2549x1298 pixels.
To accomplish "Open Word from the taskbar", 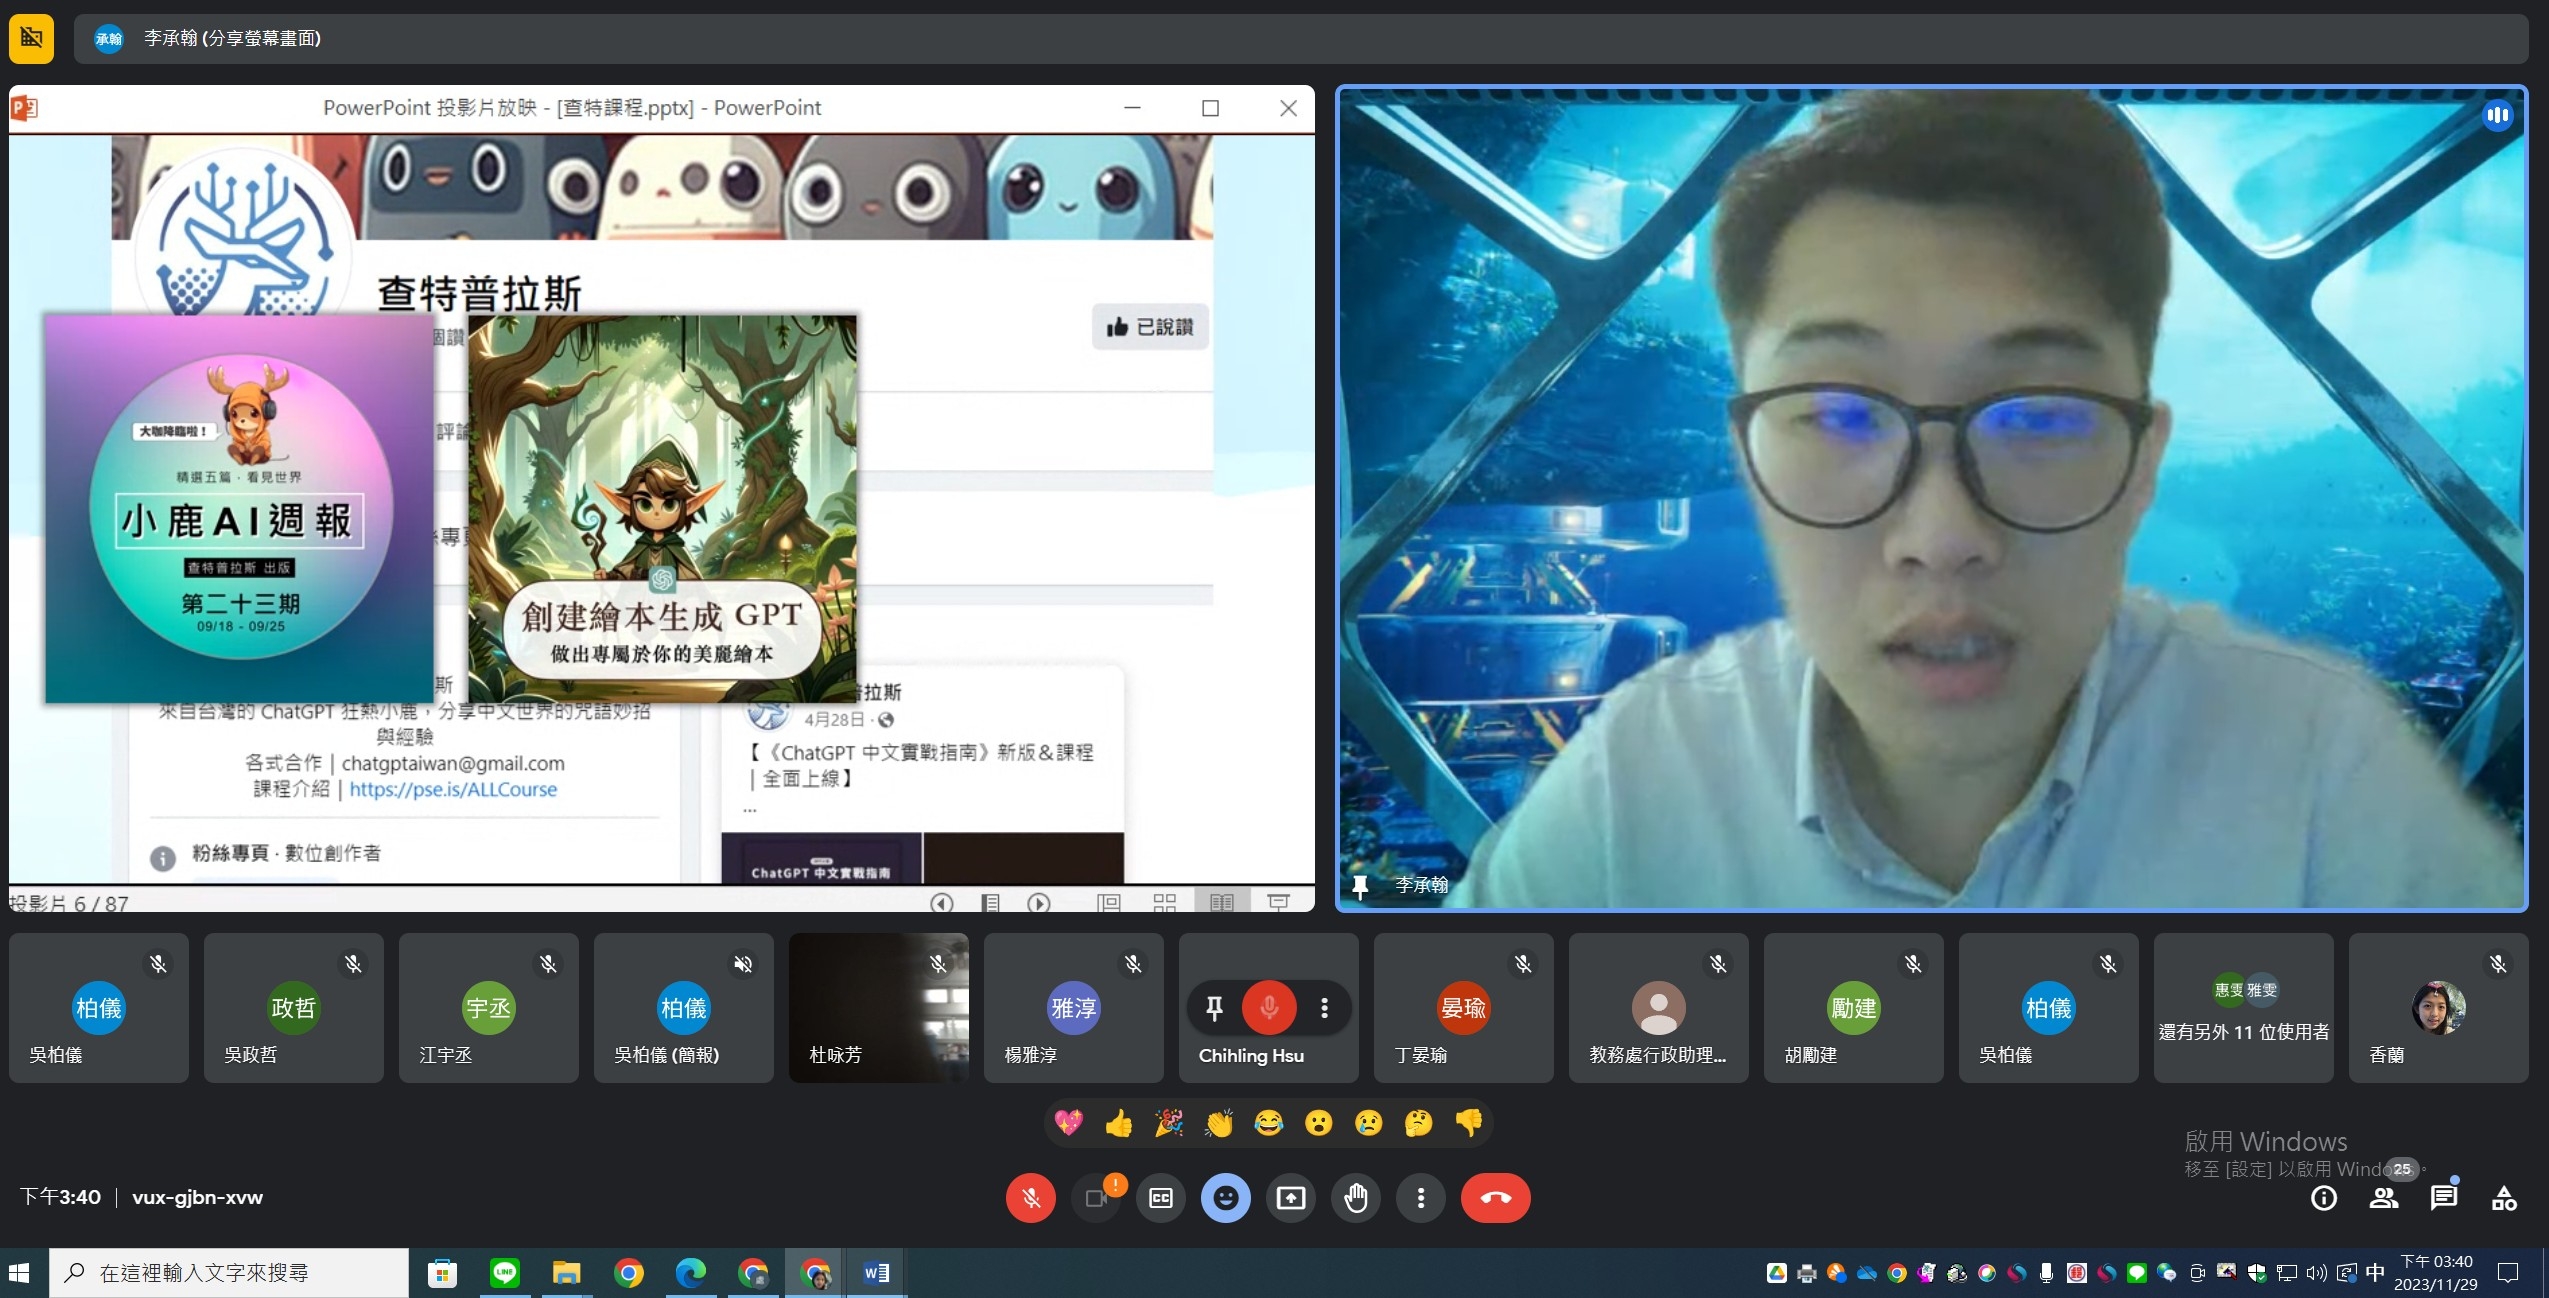I will (877, 1273).
